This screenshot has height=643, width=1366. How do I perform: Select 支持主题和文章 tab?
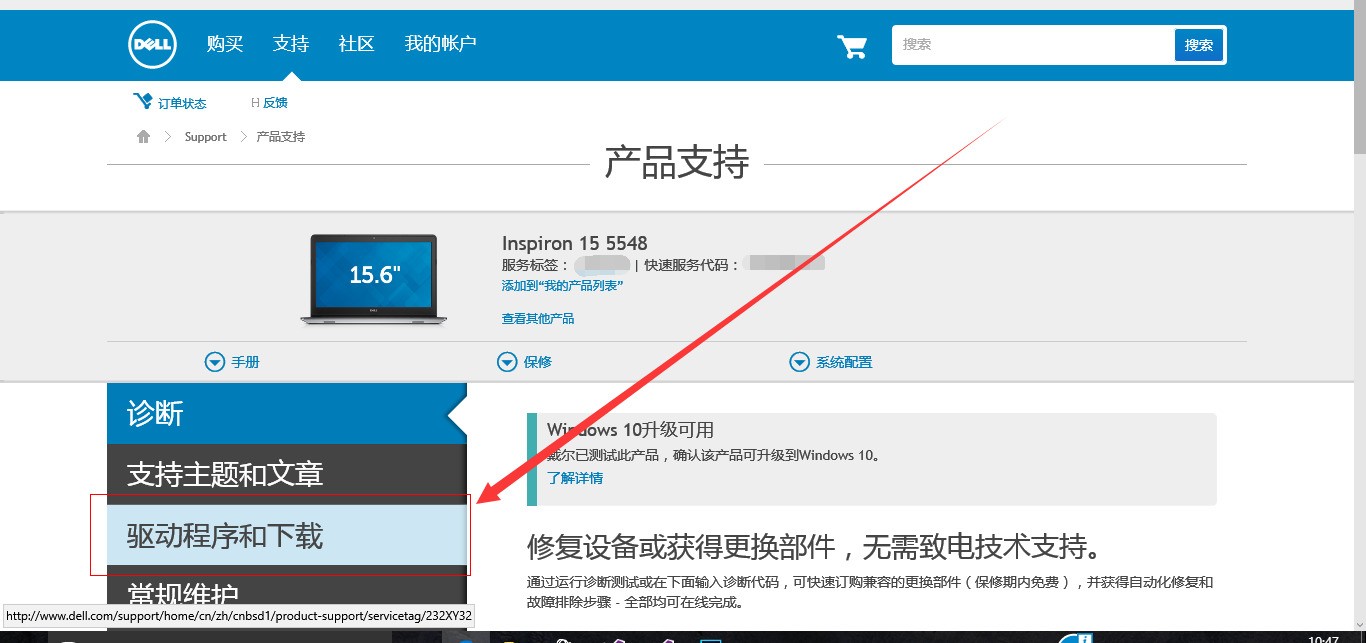click(x=287, y=474)
